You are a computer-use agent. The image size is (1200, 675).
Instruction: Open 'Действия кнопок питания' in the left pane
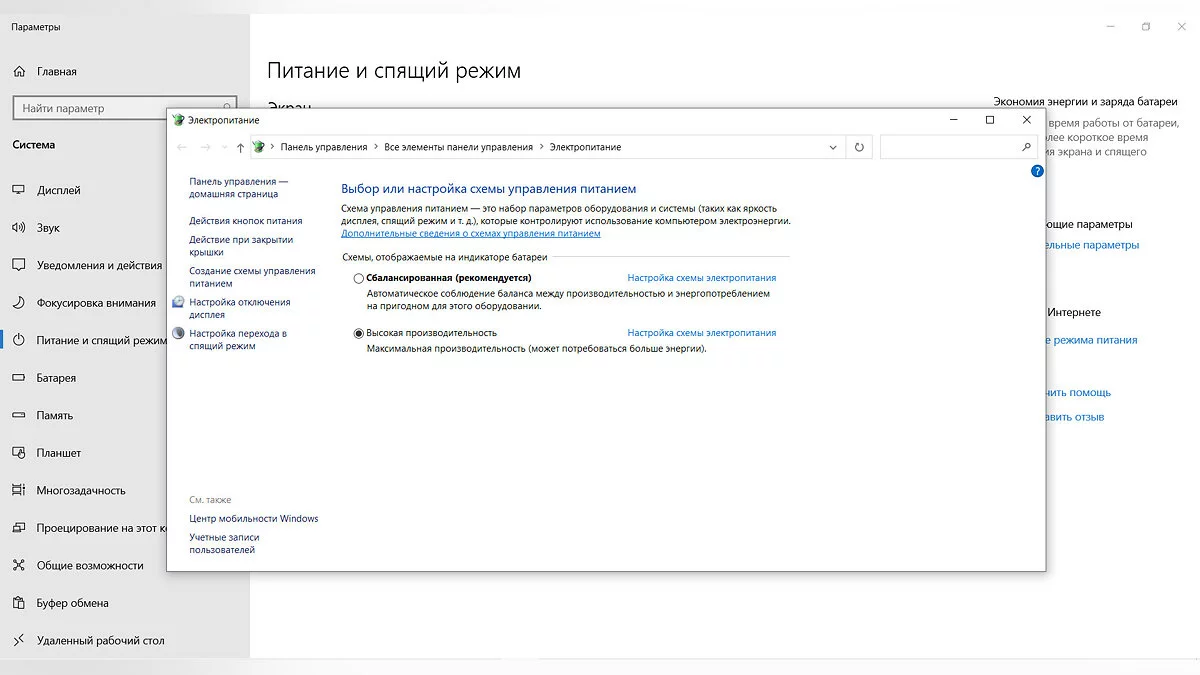pyautogui.click(x=245, y=221)
